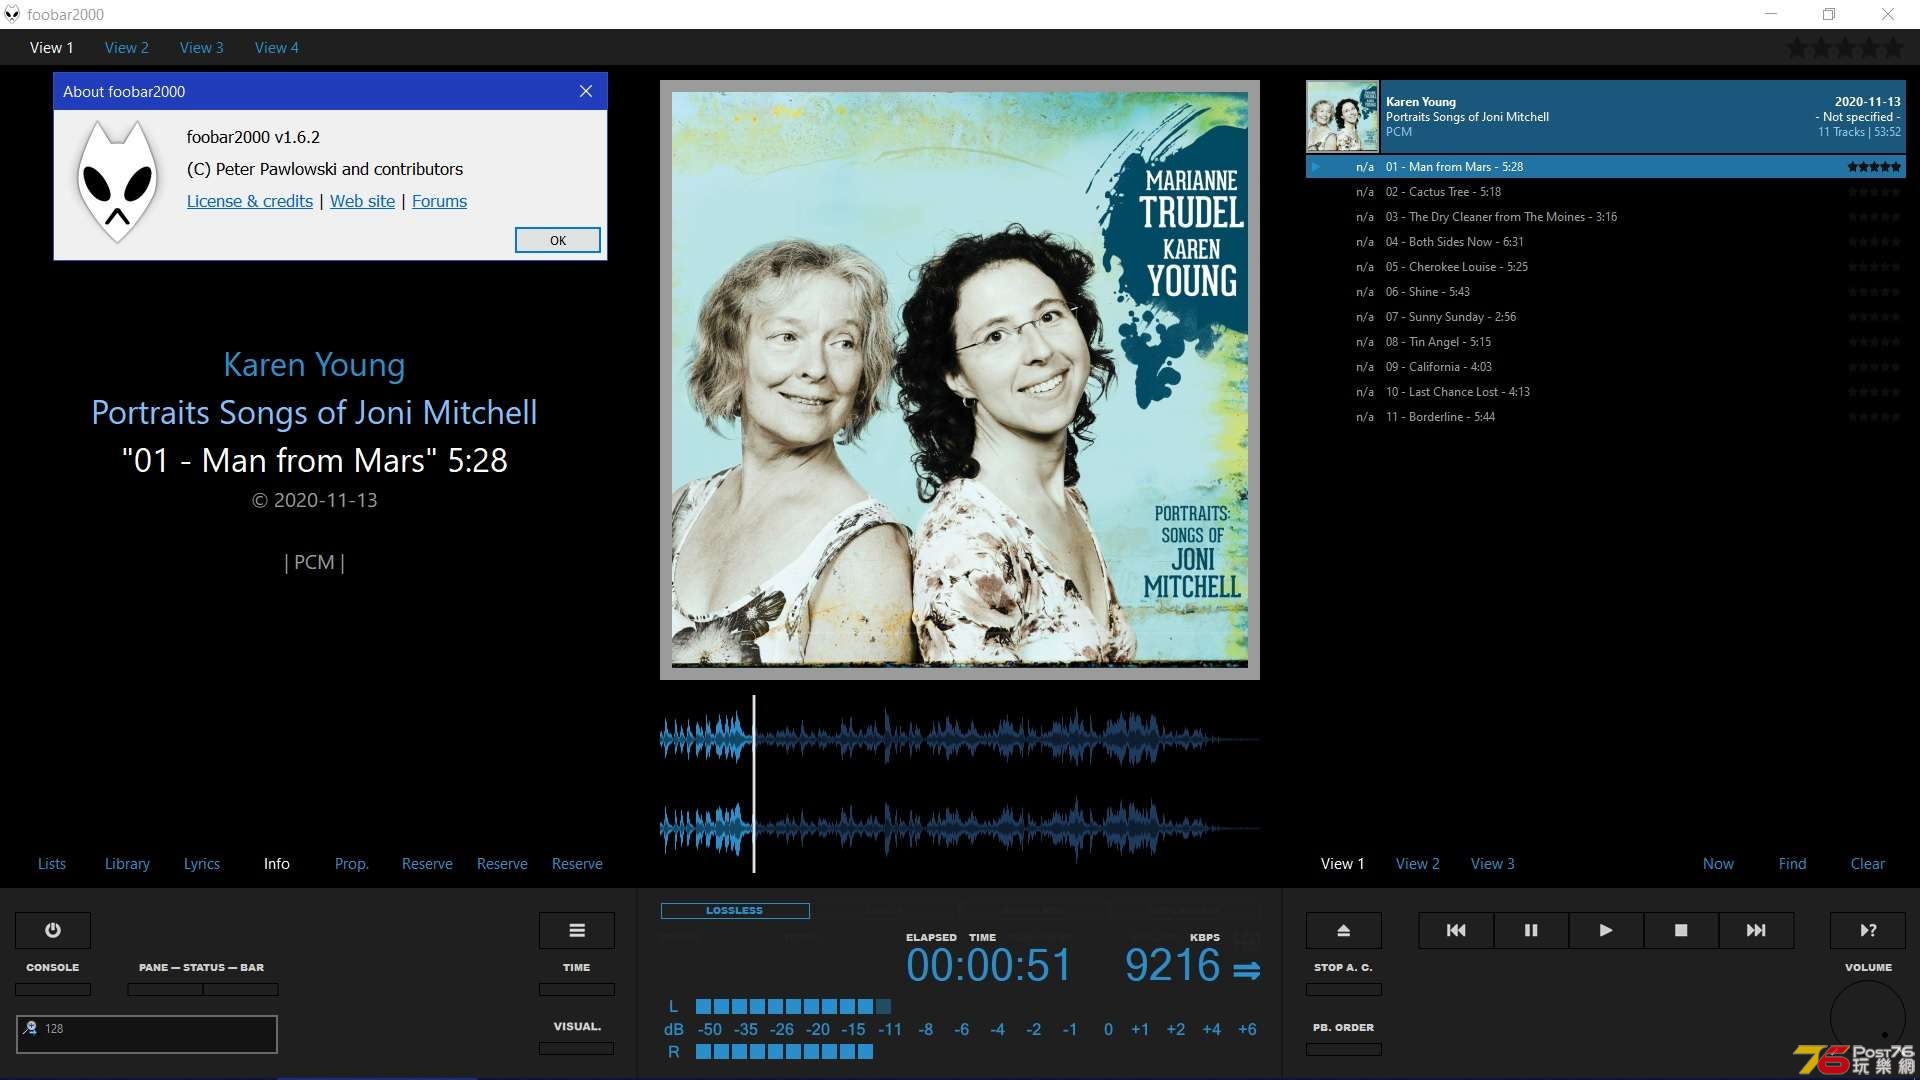Toggle the STATUS BAR switch on the right half
1920x1080 pixels.
241,990
